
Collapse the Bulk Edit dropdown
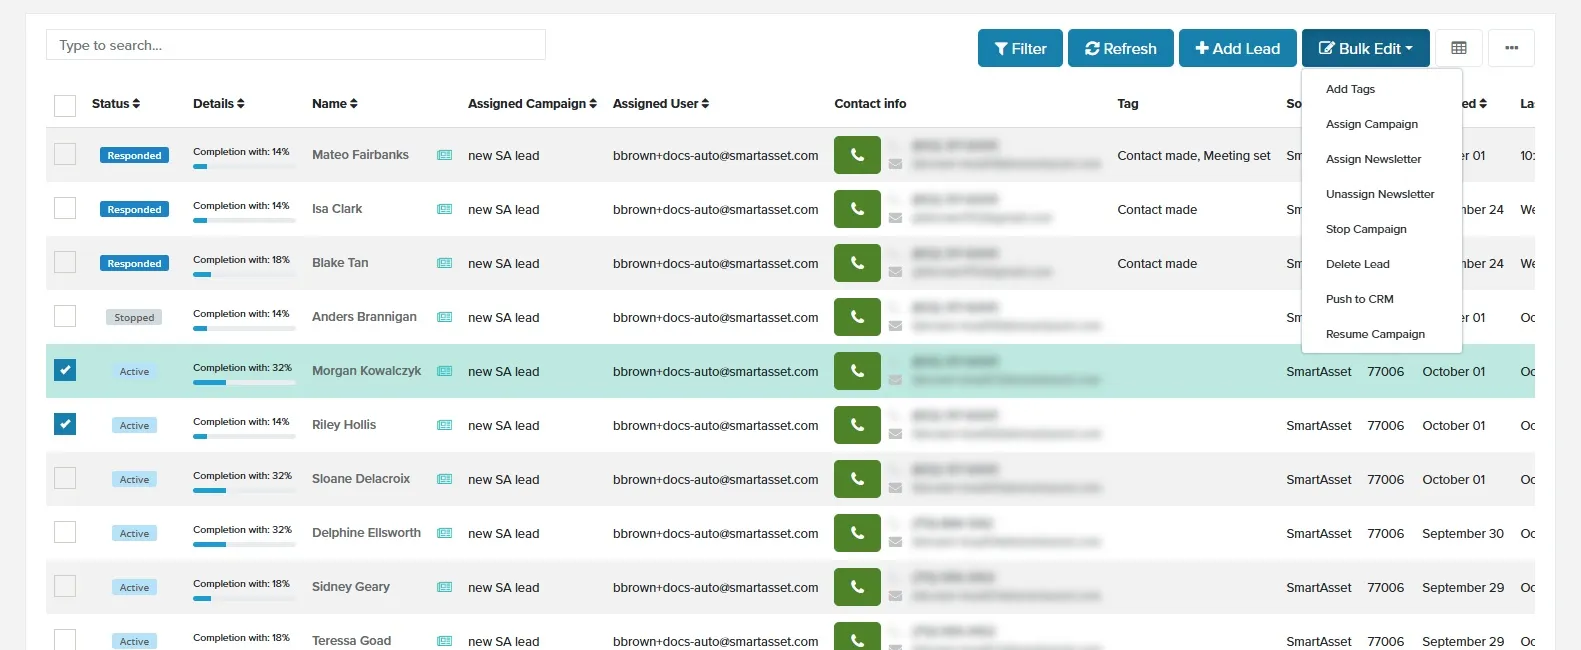click(1365, 48)
